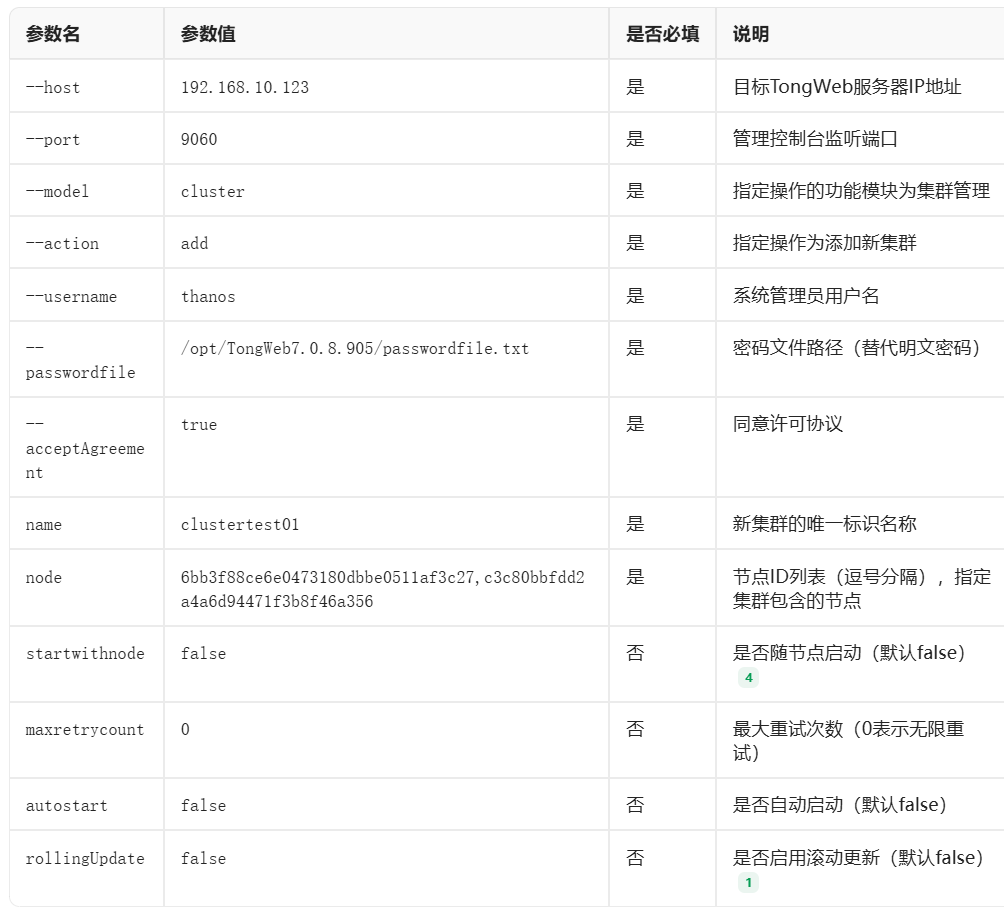Click description 是否自动启动(默认false)

click(840, 804)
